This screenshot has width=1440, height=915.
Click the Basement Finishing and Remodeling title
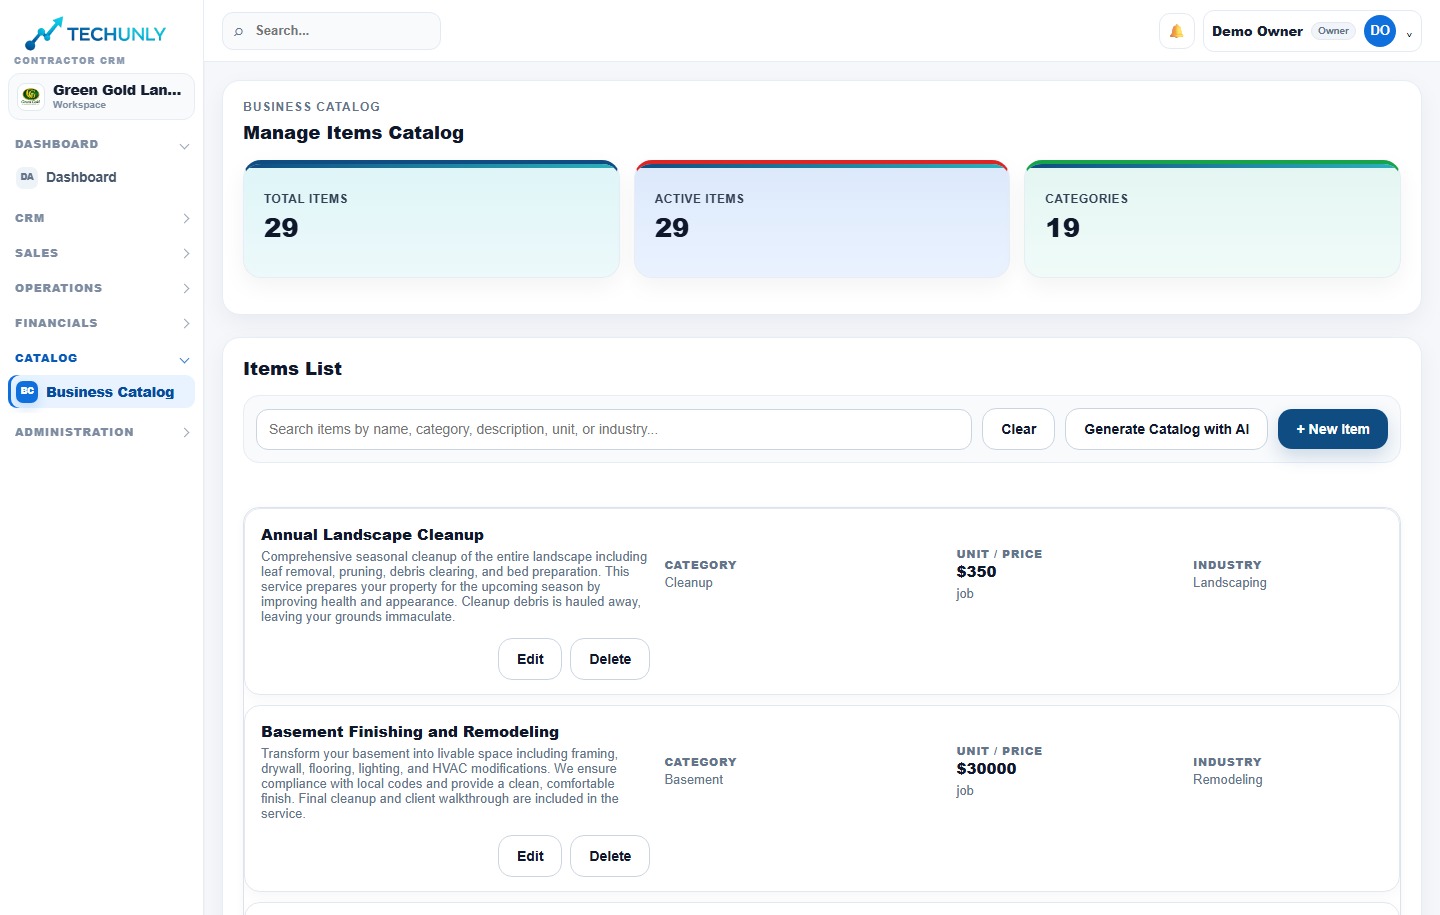click(x=410, y=732)
